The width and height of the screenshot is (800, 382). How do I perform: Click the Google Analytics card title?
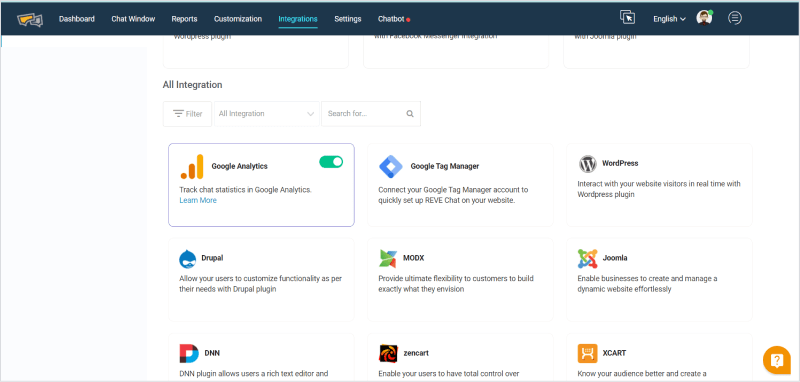click(x=239, y=166)
